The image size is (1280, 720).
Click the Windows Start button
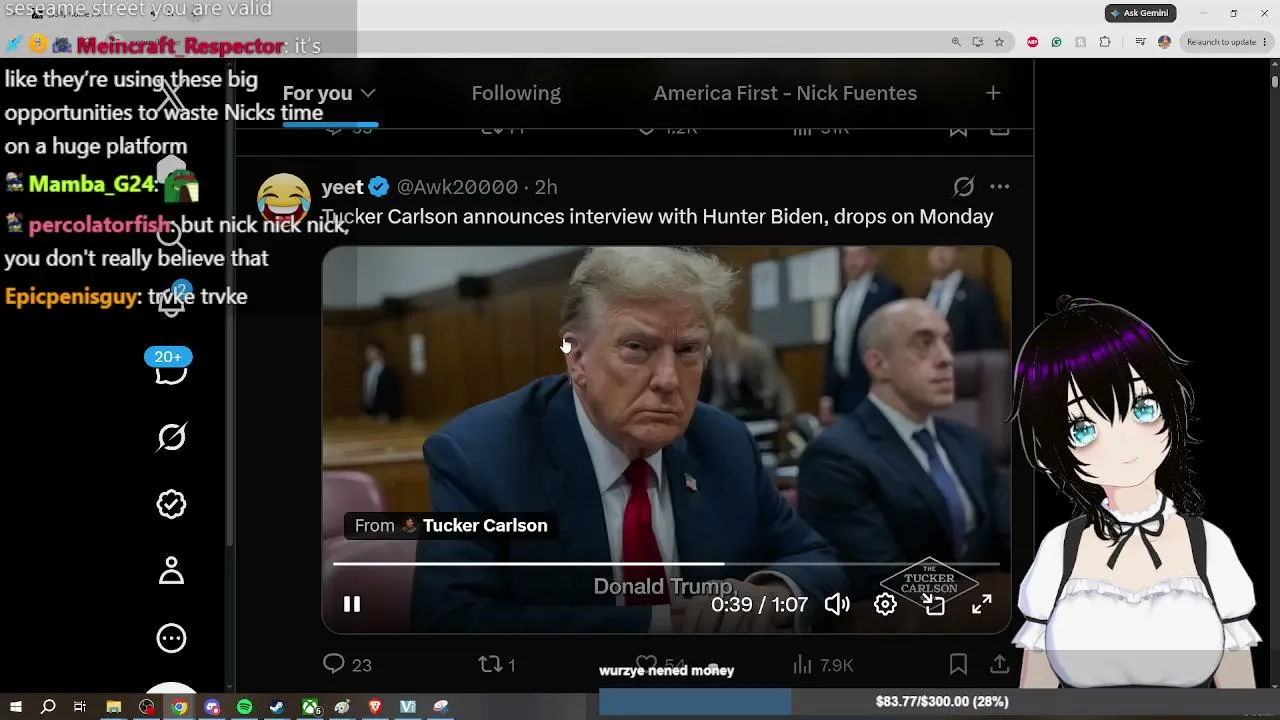click(x=15, y=707)
